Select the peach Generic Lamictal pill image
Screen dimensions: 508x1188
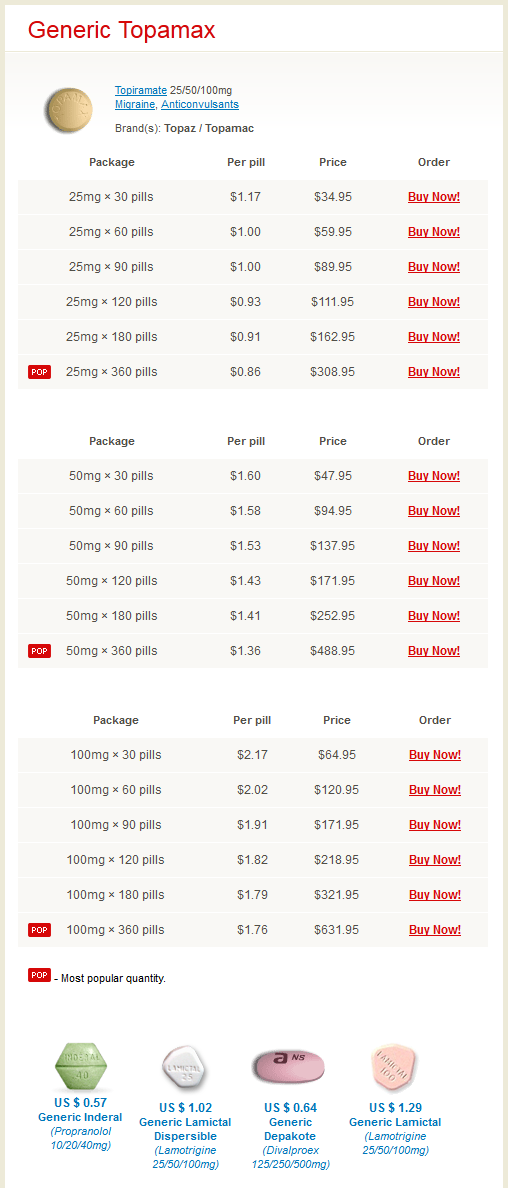pos(395,1067)
